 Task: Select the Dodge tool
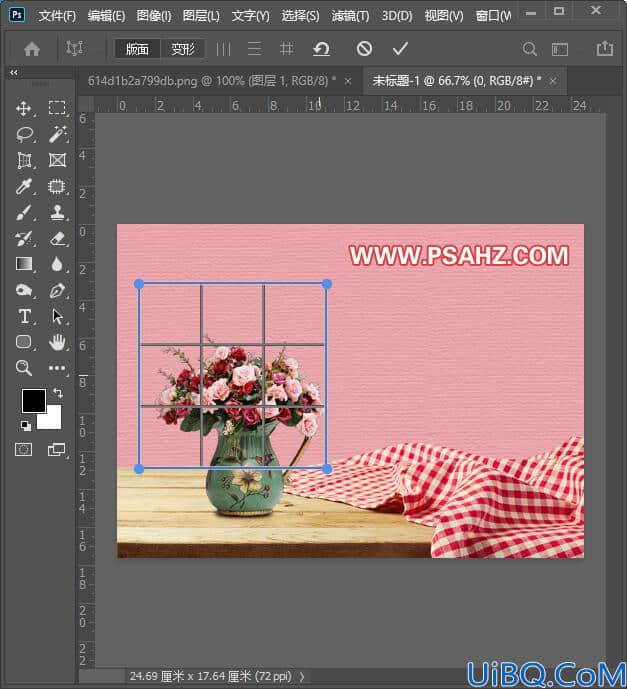click(24, 290)
